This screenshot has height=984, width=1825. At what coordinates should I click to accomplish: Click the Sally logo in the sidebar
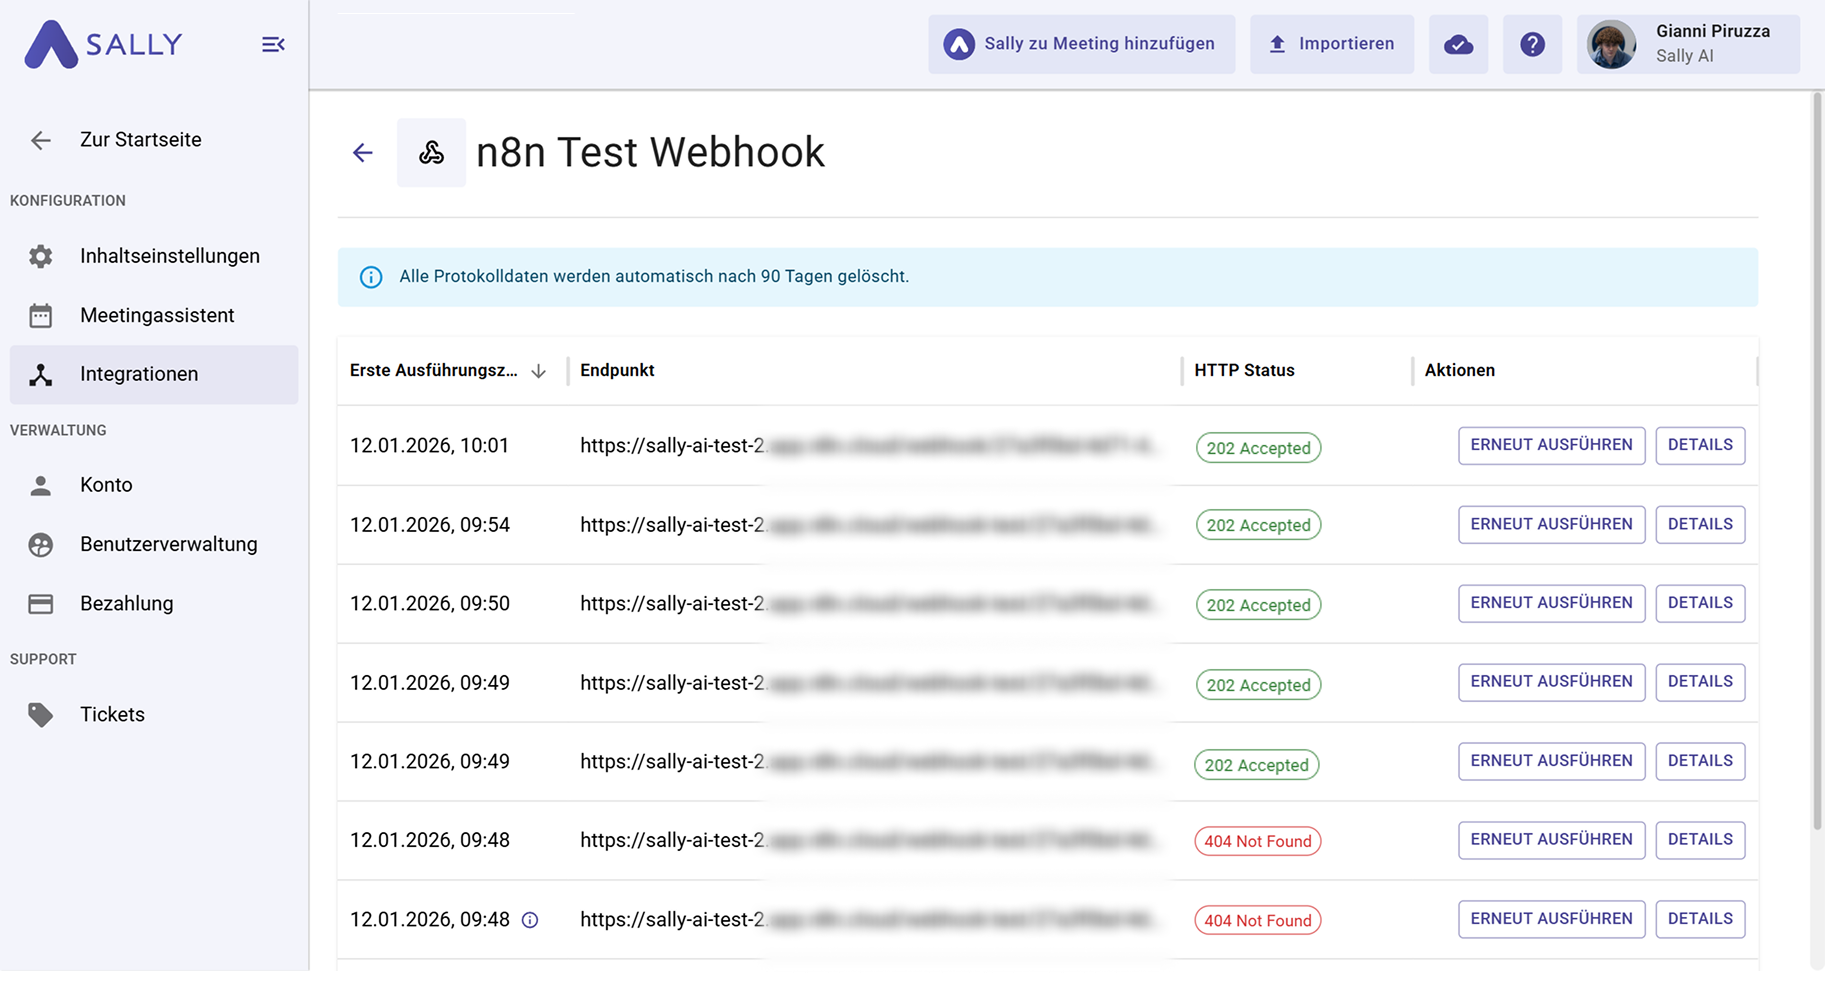pos(104,44)
